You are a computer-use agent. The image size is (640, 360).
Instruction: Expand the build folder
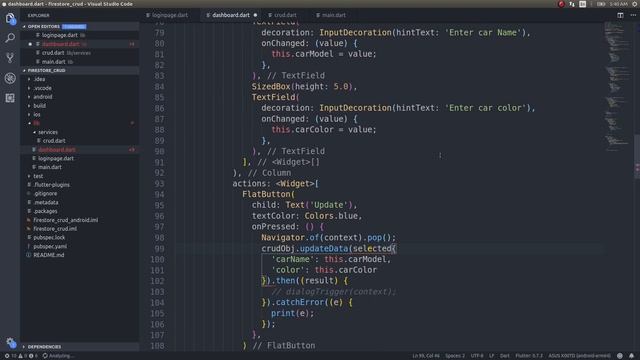pyautogui.click(x=40, y=106)
